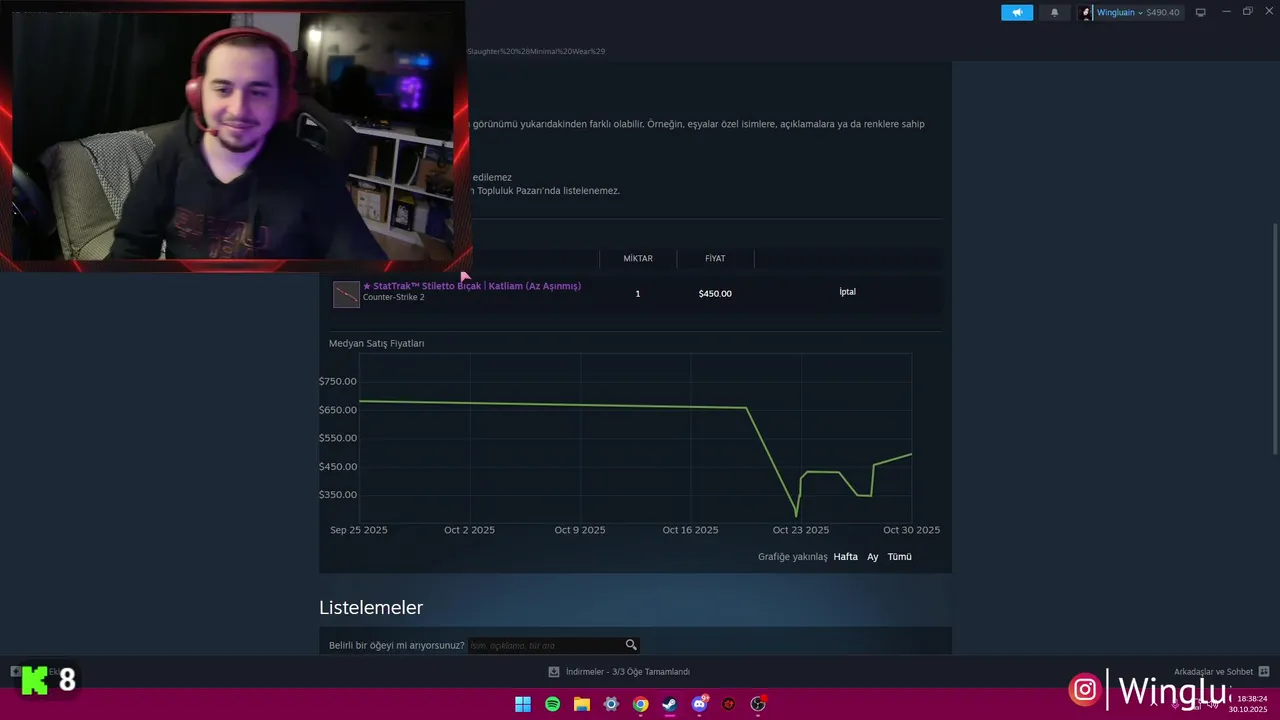The height and width of the screenshot is (720, 1280).
Task: Open the notifications bell
Action: [x=1054, y=12]
